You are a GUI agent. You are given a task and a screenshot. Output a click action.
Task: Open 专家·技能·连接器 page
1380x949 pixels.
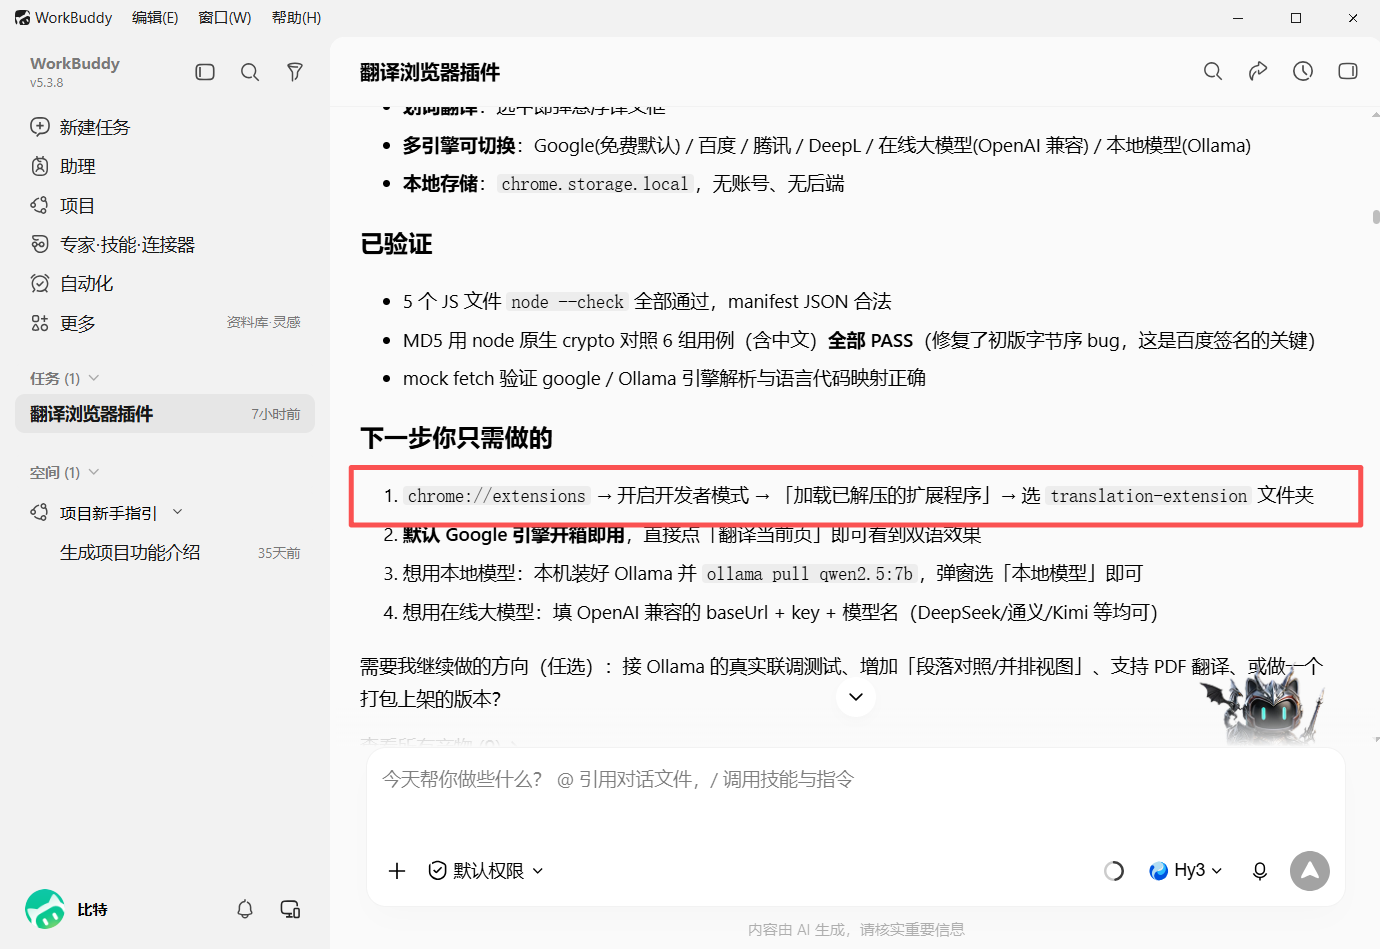click(x=112, y=244)
